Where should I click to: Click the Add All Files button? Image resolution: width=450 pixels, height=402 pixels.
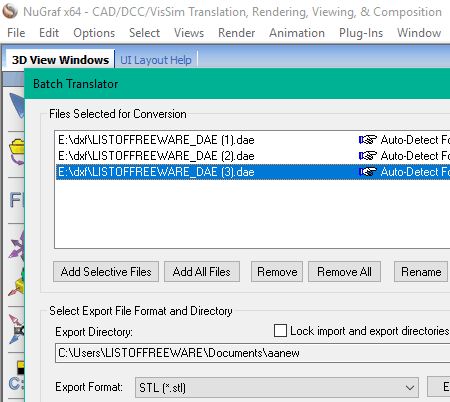point(202,272)
